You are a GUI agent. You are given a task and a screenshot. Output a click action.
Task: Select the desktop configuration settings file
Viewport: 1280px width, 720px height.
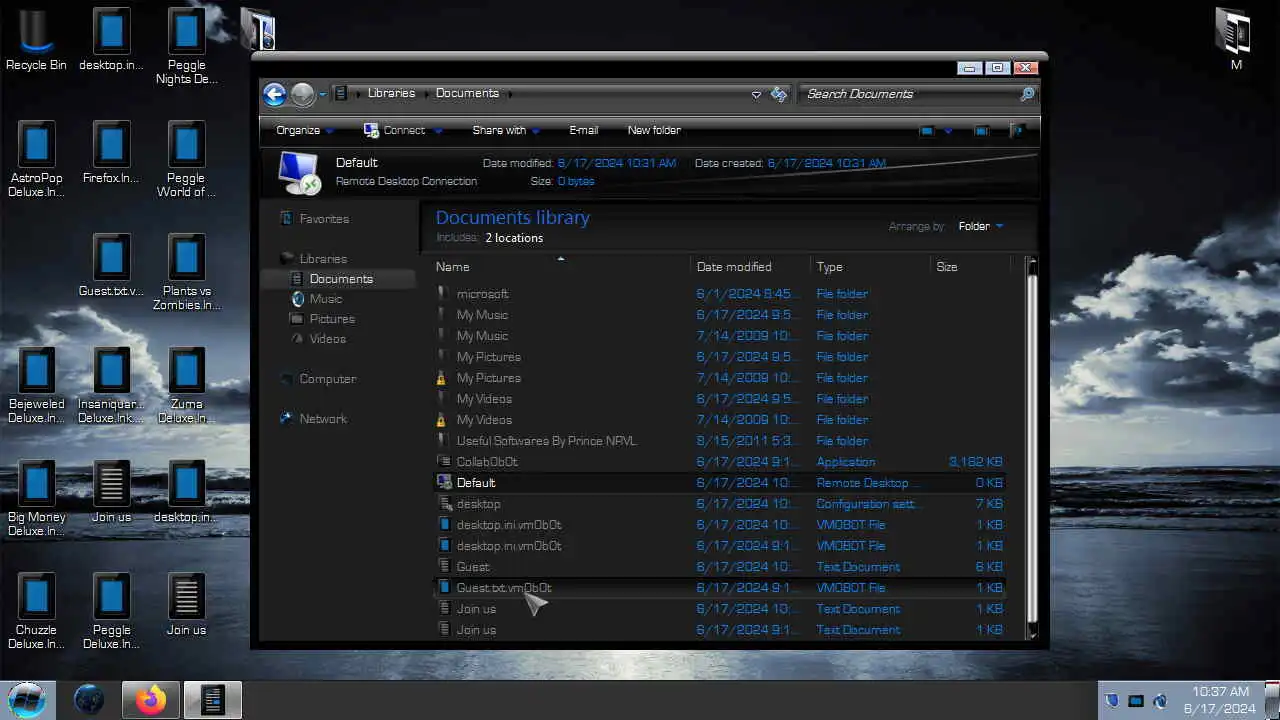coord(720,504)
